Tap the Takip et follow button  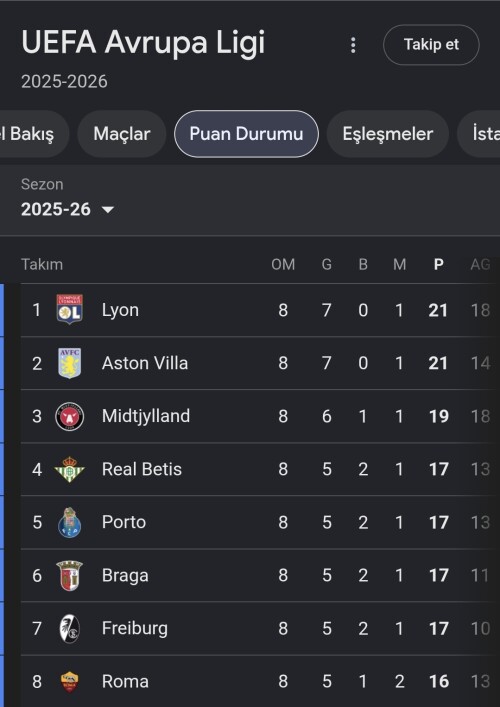pyautogui.click(x=431, y=45)
